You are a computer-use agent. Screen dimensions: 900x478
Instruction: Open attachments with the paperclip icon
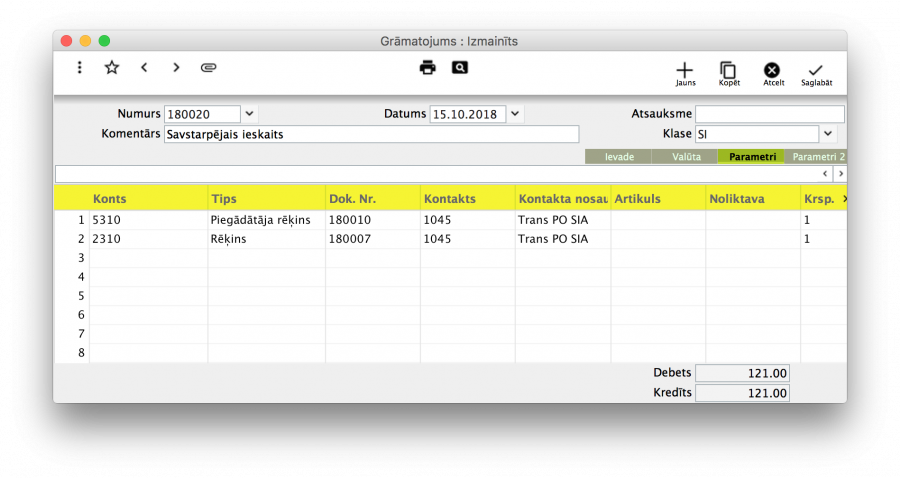point(208,68)
